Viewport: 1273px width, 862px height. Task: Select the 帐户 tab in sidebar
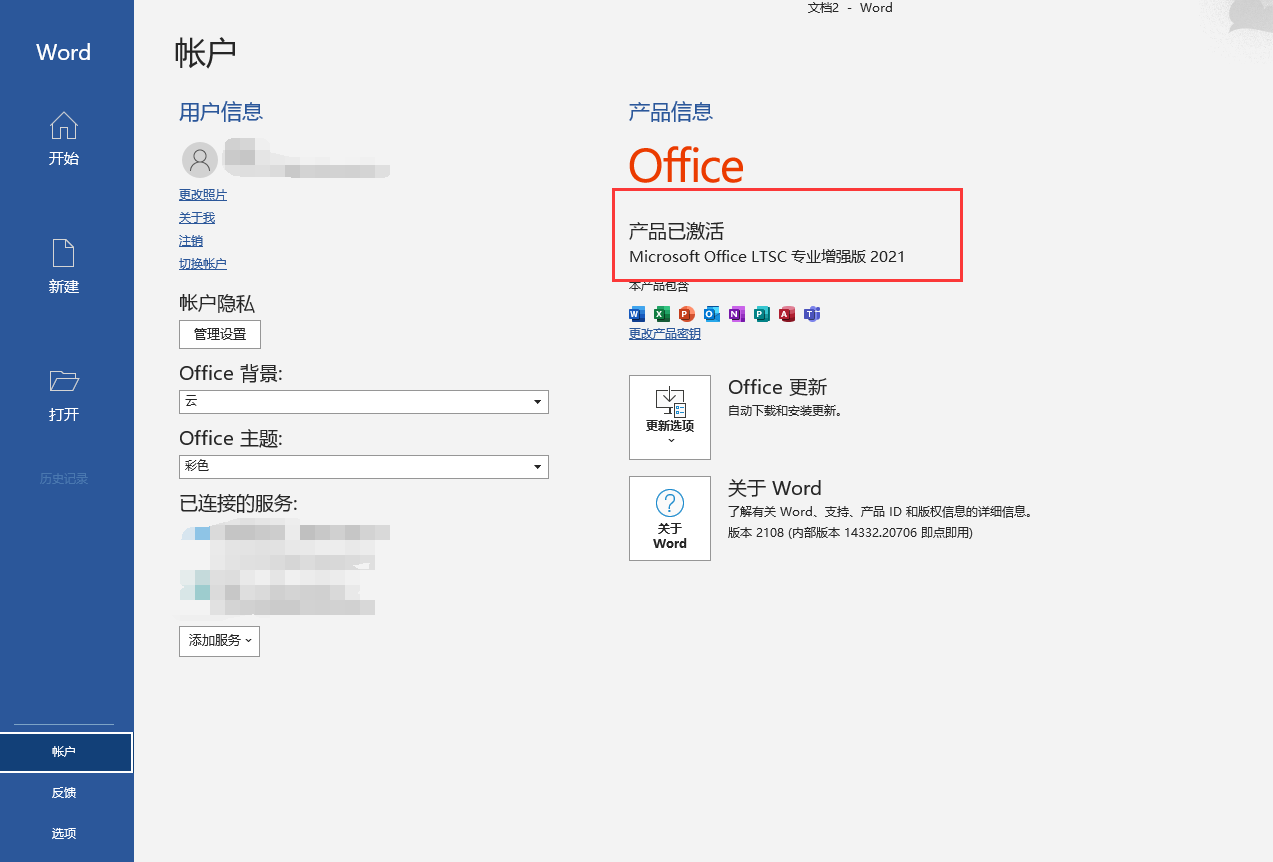[66, 752]
